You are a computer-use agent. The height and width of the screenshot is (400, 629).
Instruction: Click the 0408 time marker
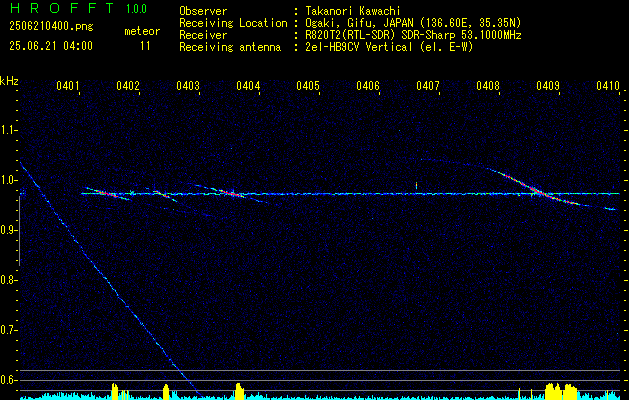click(x=488, y=85)
